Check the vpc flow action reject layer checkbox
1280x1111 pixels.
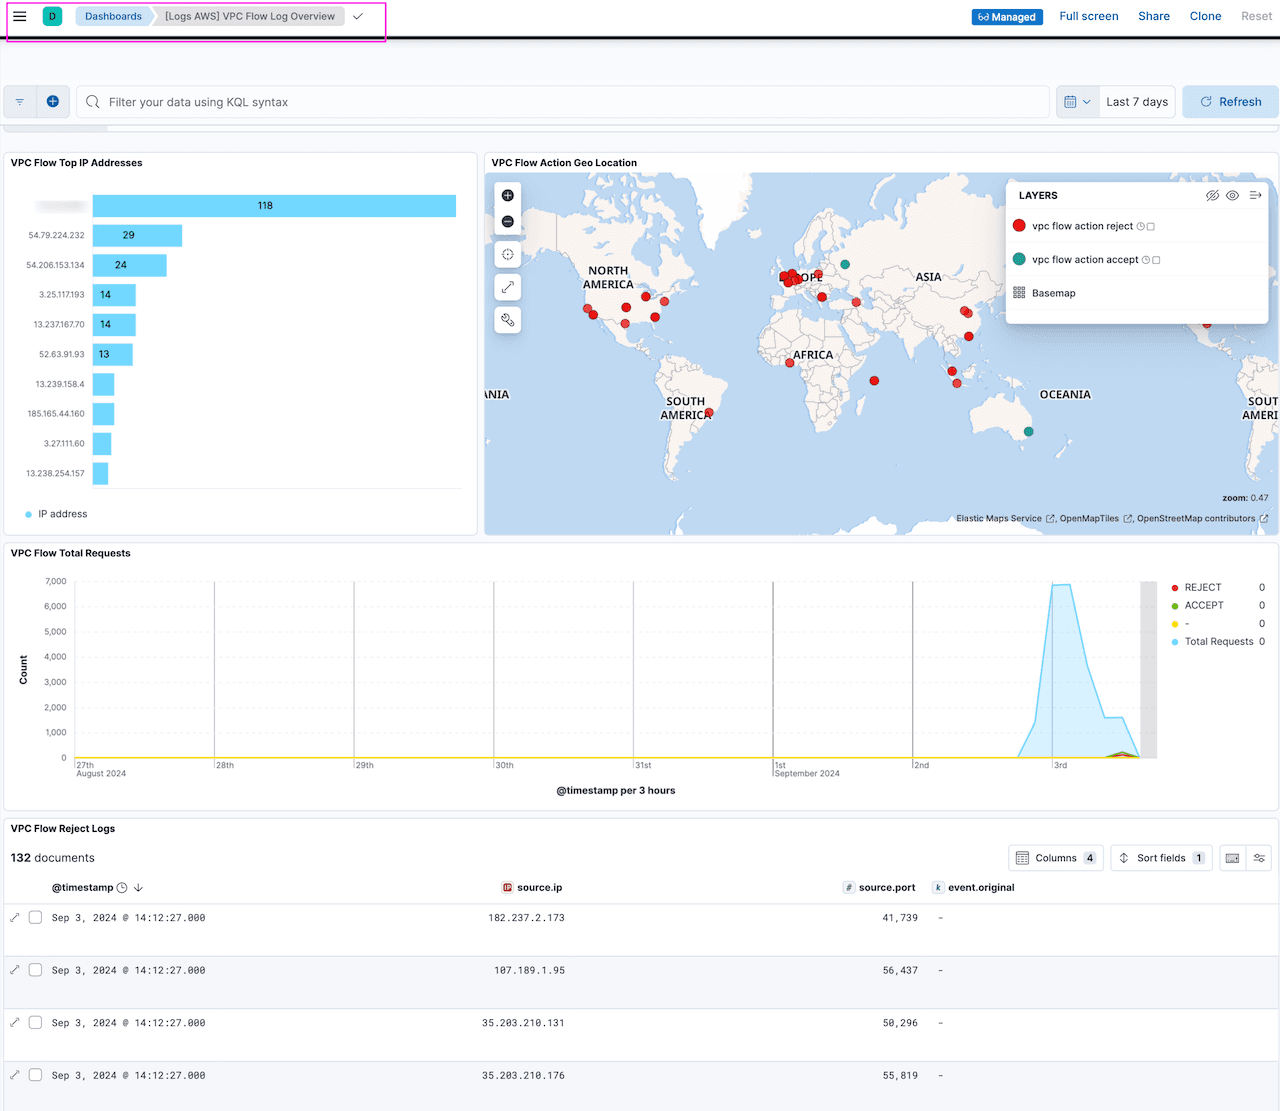pyautogui.click(x=1151, y=226)
